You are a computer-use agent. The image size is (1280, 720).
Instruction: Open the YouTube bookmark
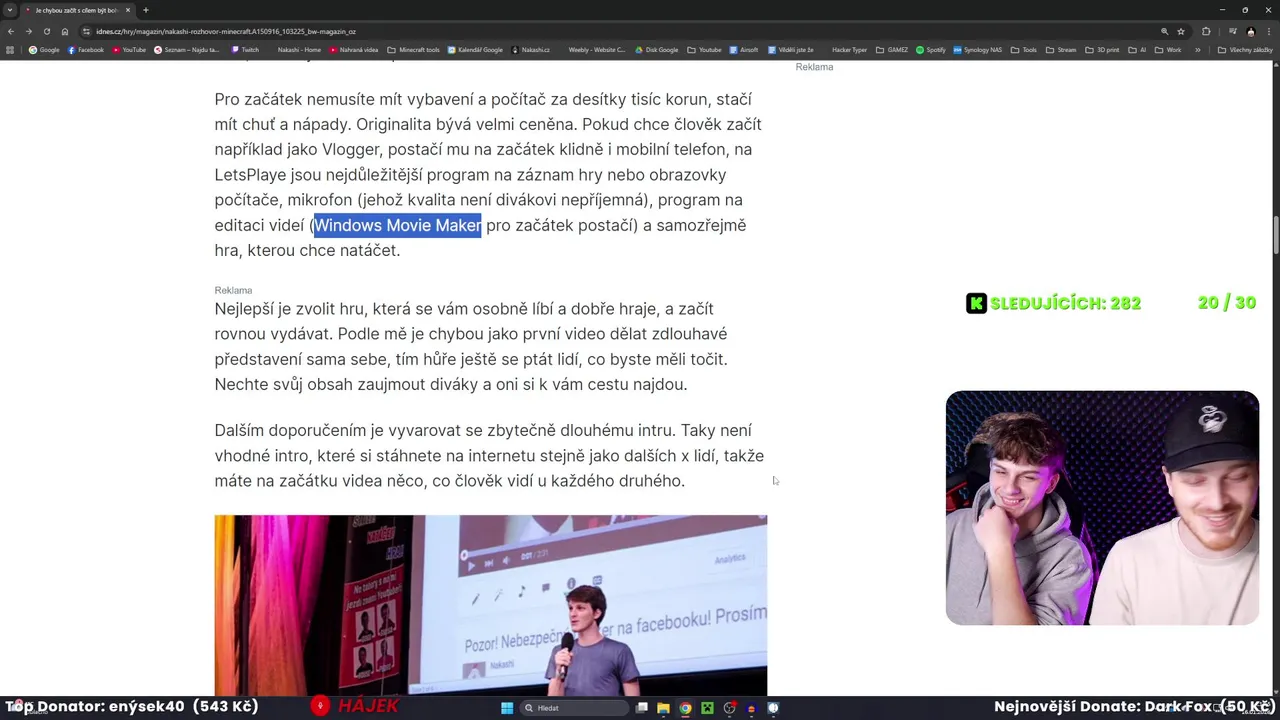pyautogui.click(x=128, y=50)
